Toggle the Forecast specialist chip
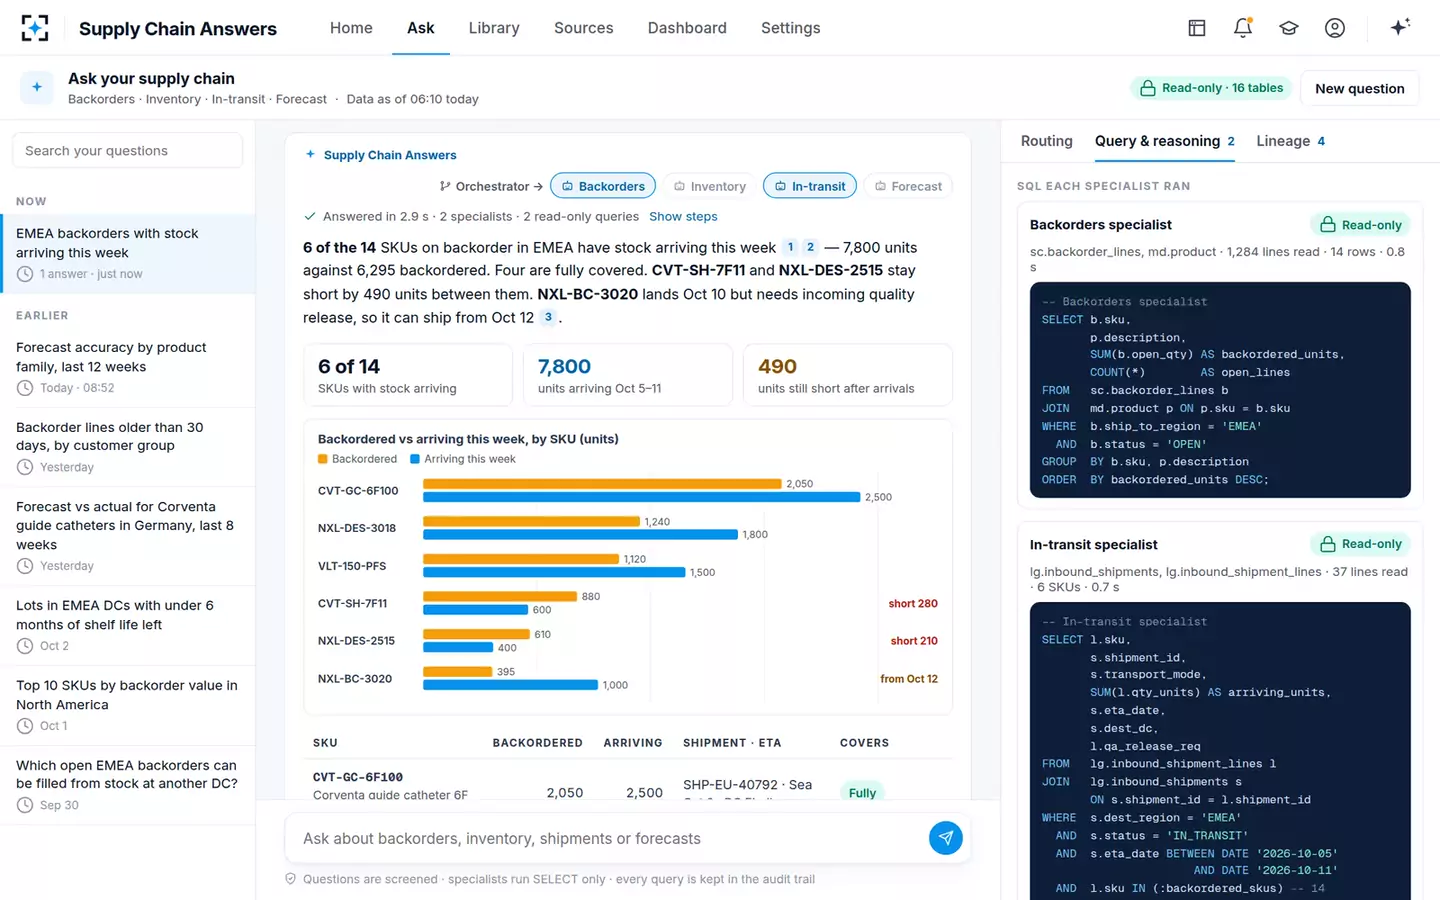The width and height of the screenshot is (1440, 900). tap(908, 186)
